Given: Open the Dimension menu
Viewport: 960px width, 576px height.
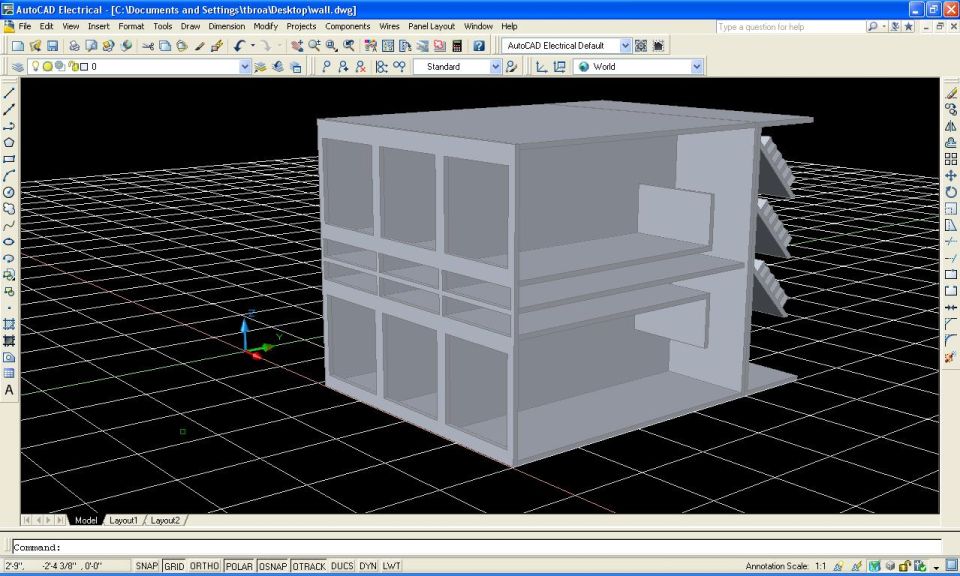Looking at the screenshot, I should (x=227, y=26).
